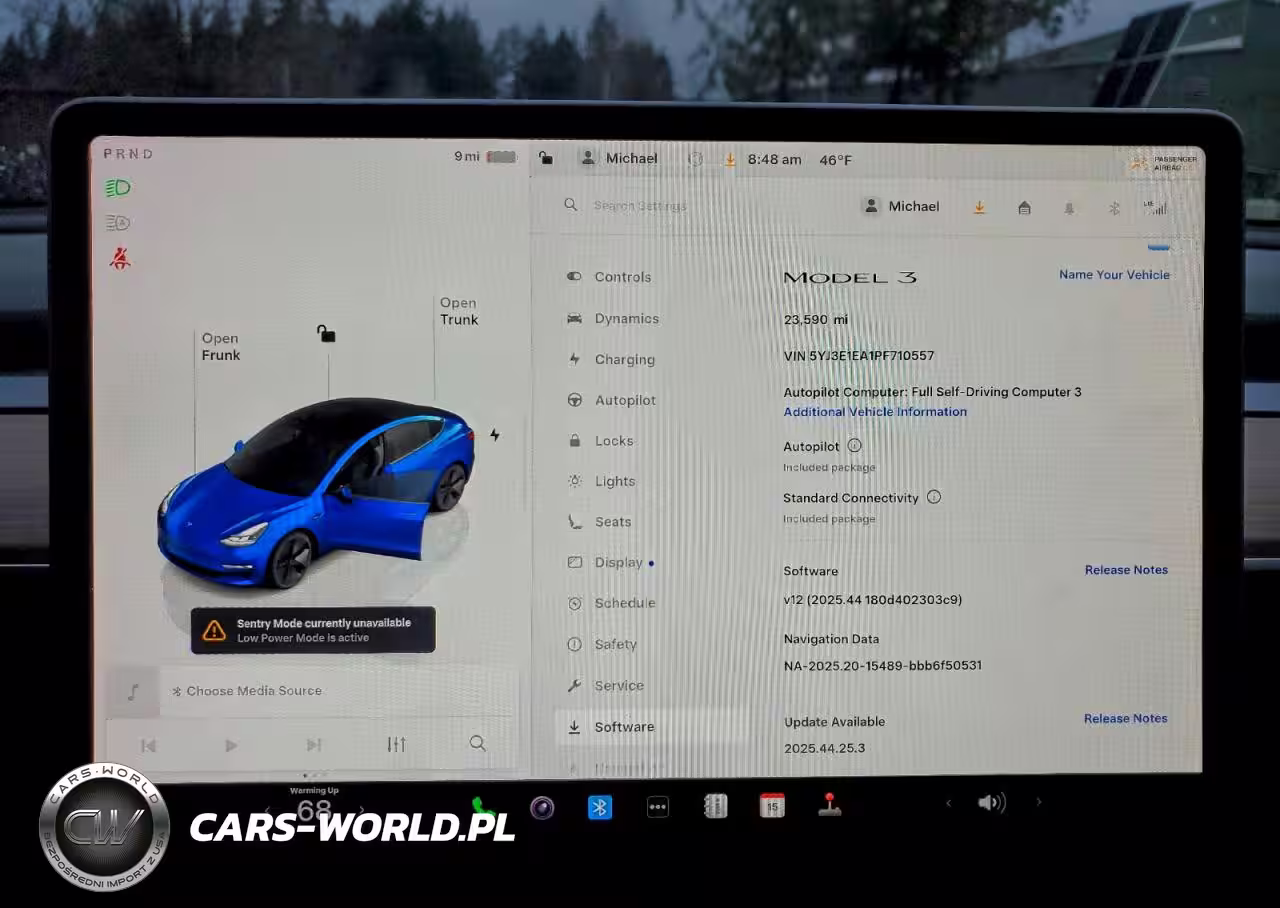Open the Additional Vehicle Information link

coord(875,412)
